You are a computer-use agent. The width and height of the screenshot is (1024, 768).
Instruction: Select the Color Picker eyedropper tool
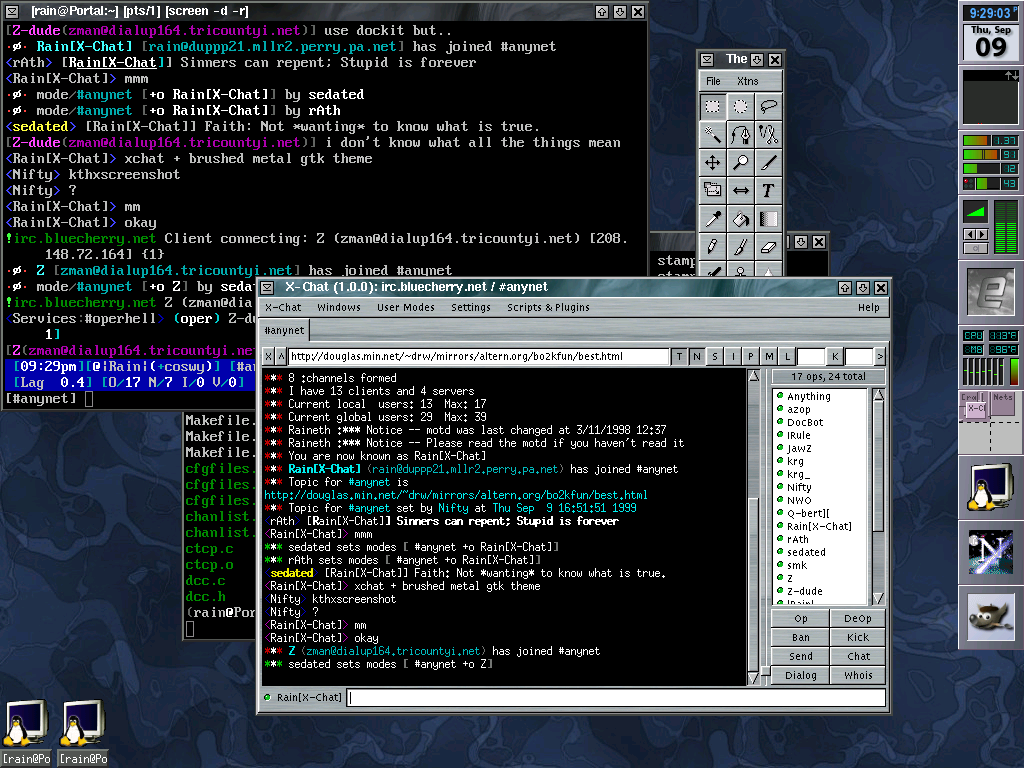712,219
